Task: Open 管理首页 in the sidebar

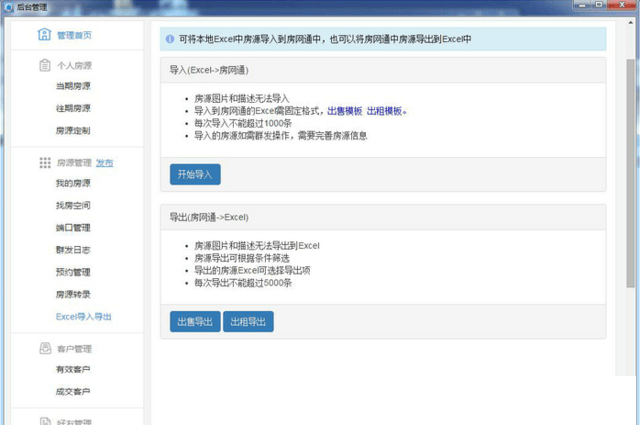Action: coord(74,36)
